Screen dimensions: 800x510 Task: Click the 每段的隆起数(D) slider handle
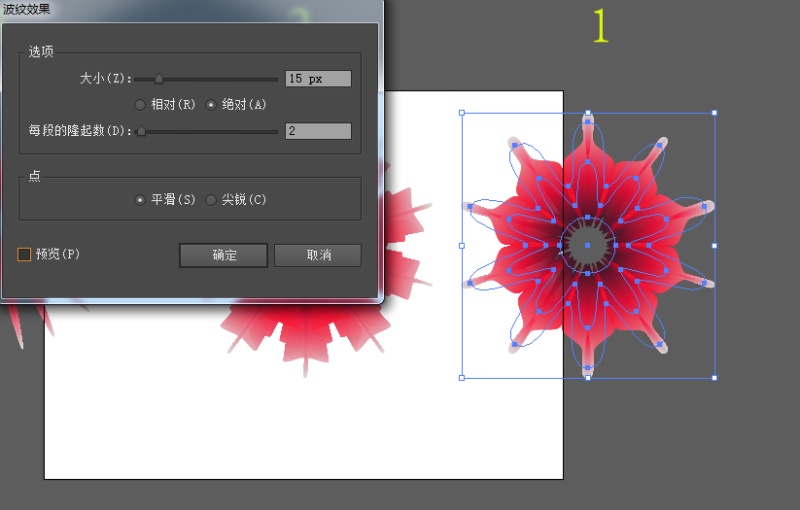[141, 131]
